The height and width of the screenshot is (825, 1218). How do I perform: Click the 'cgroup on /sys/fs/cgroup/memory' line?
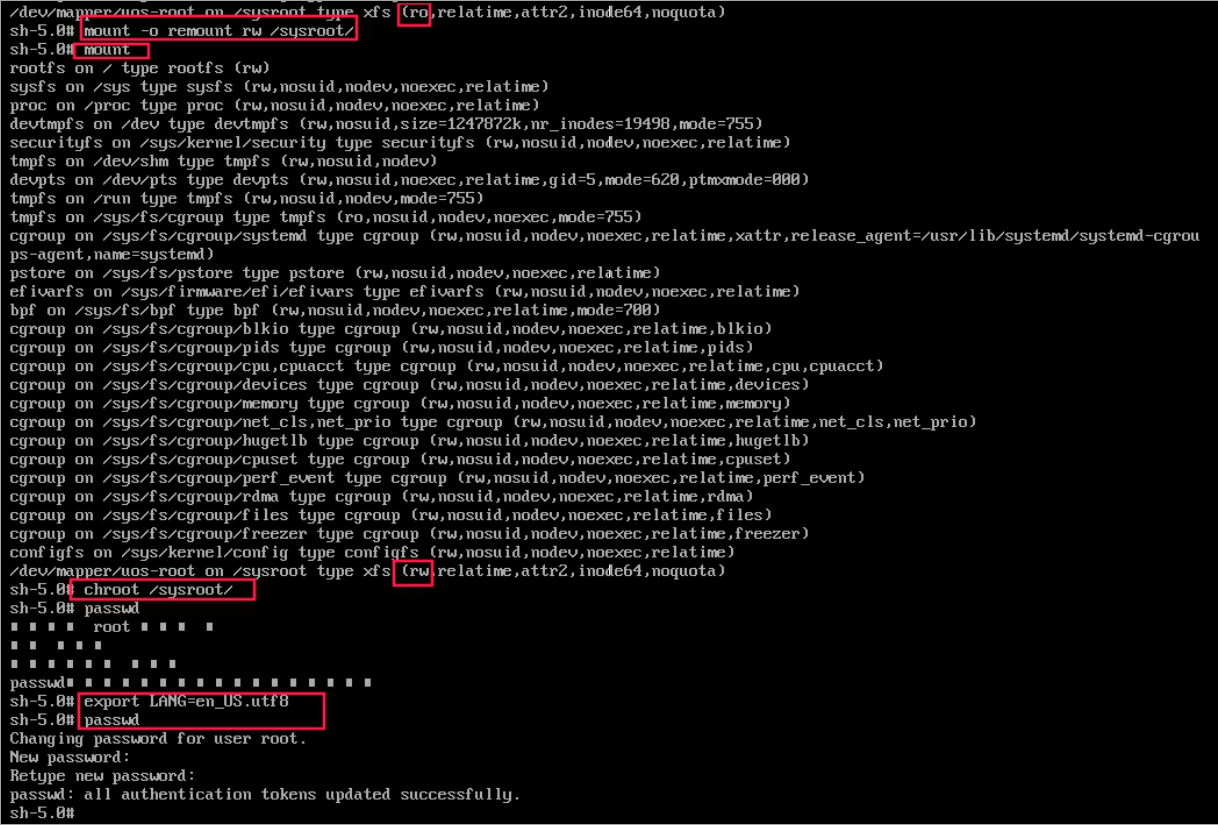[x=391, y=404]
